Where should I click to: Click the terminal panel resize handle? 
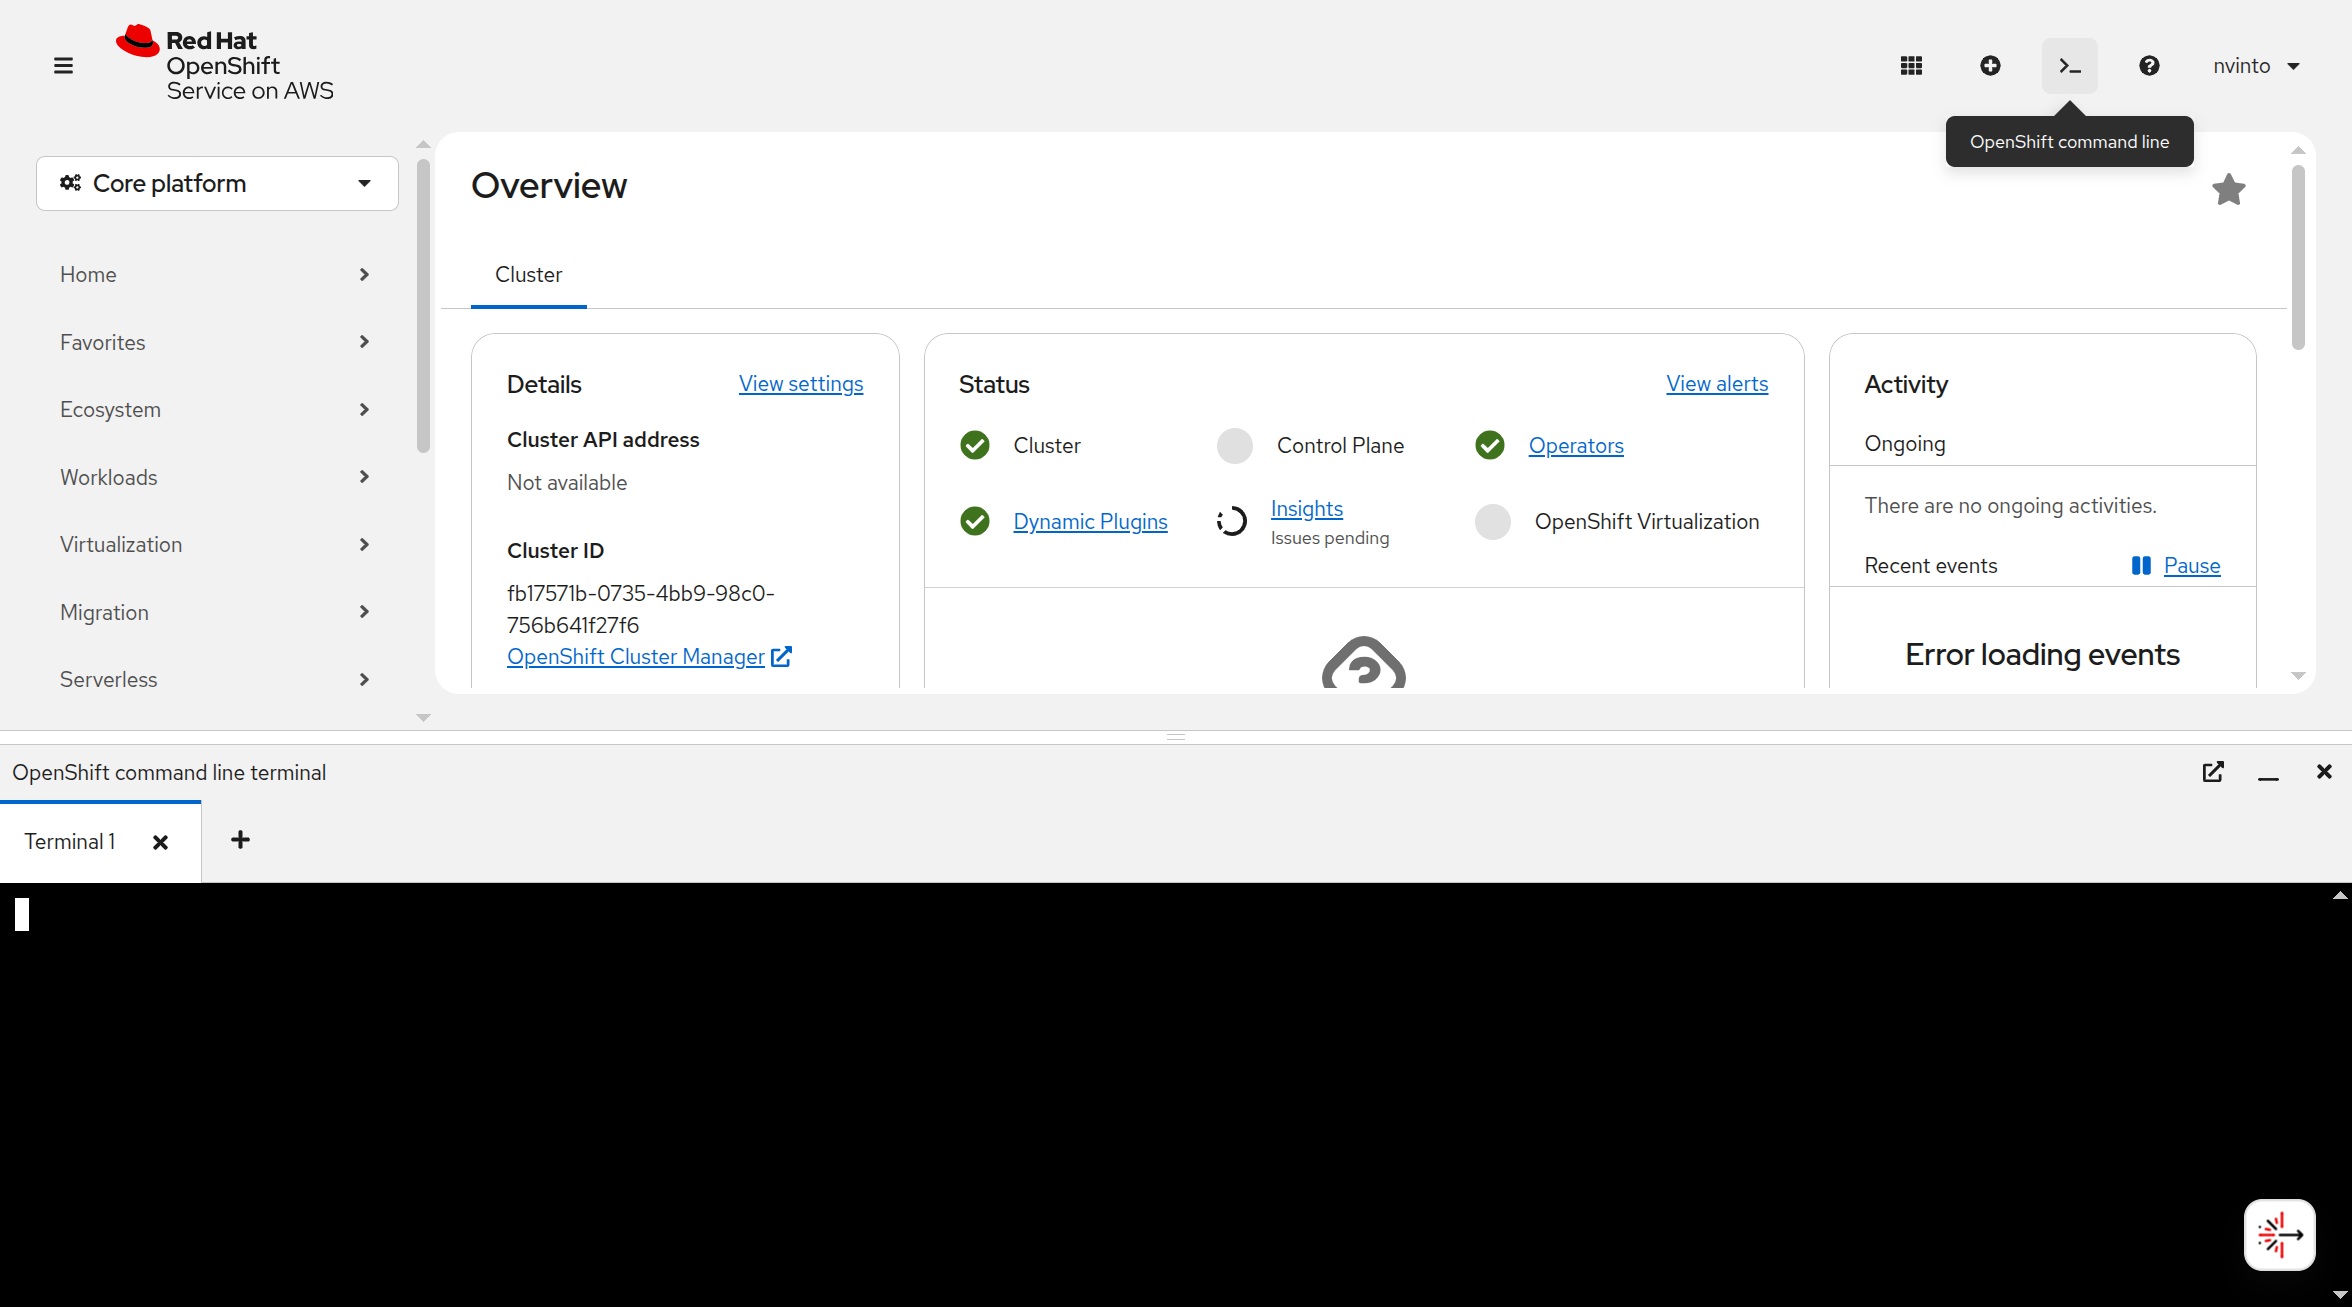click(x=1176, y=737)
